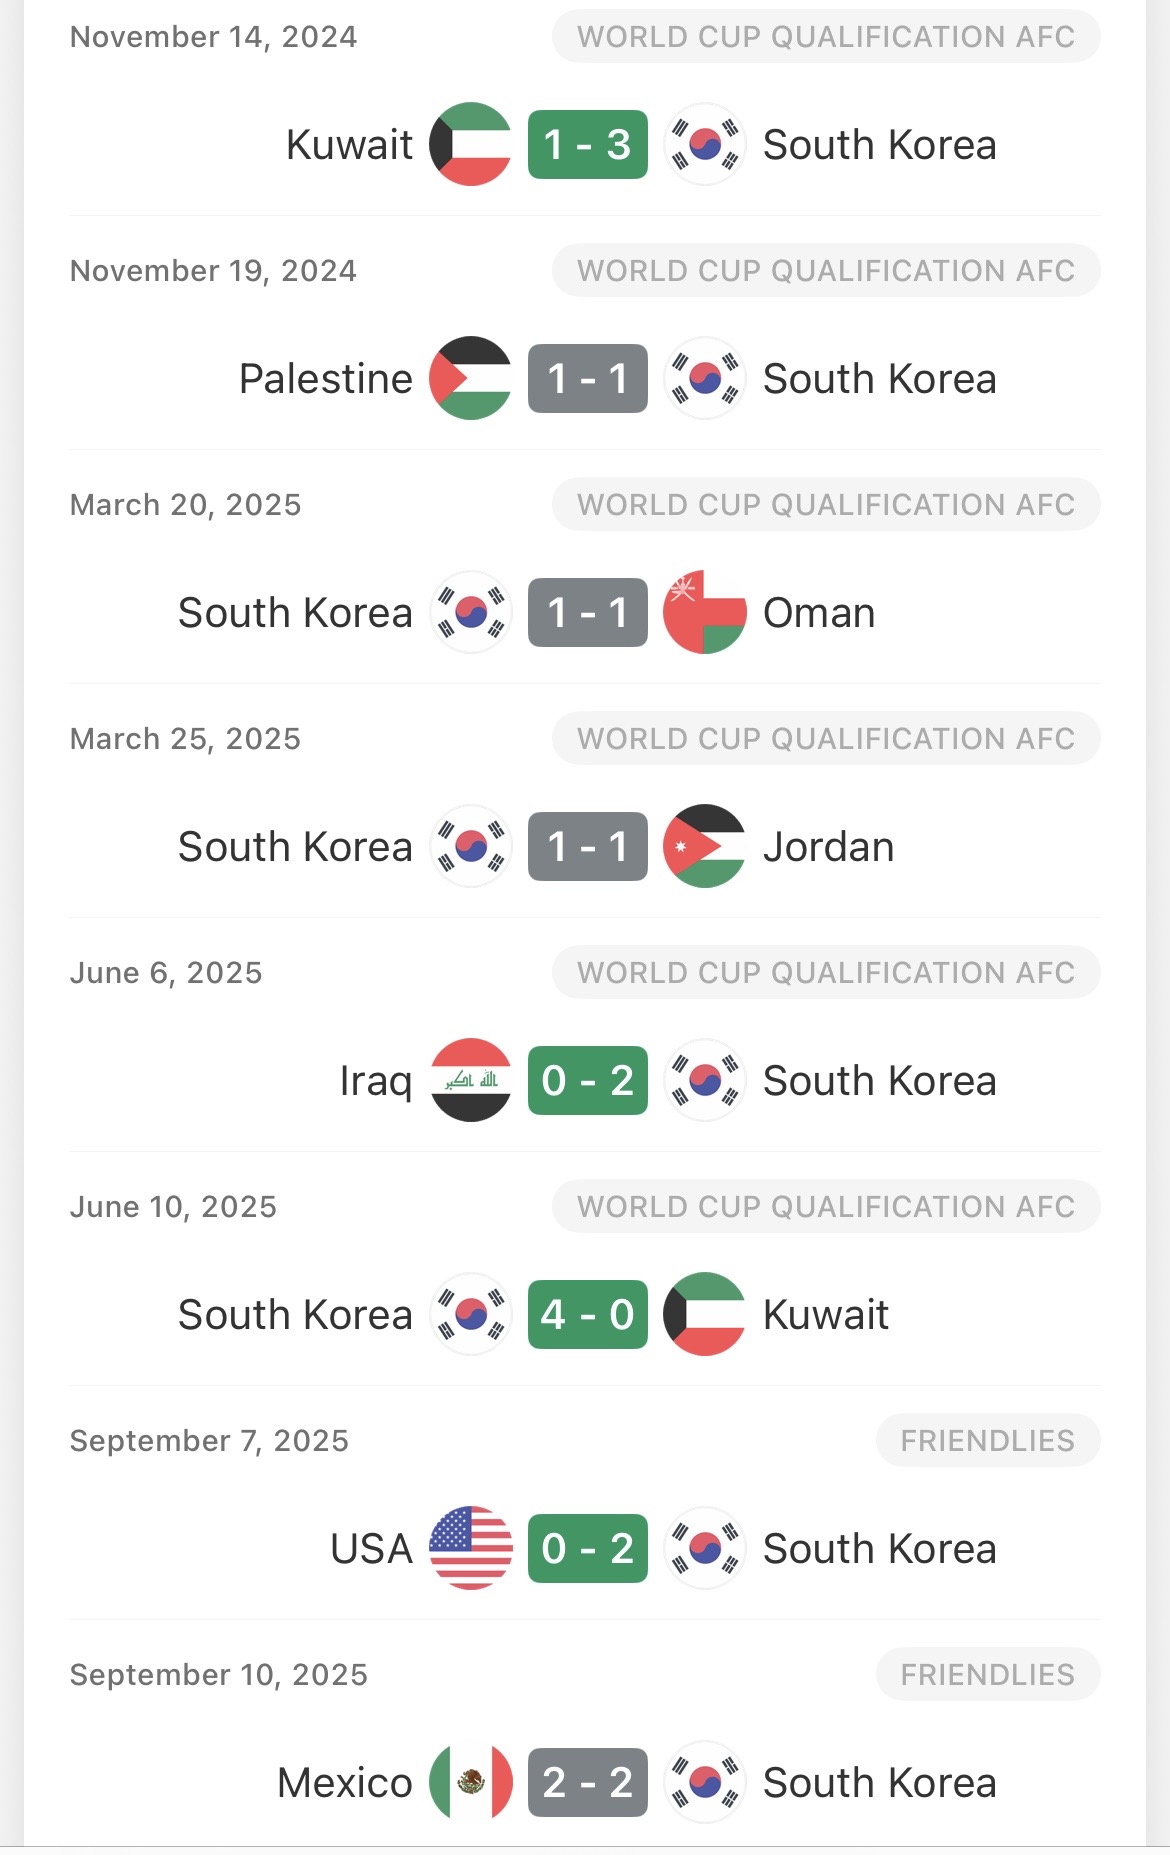Click Kuwait flag in June 10 match
This screenshot has width=1170, height=1855.
pyautogui.click(x=704, y=1315)
